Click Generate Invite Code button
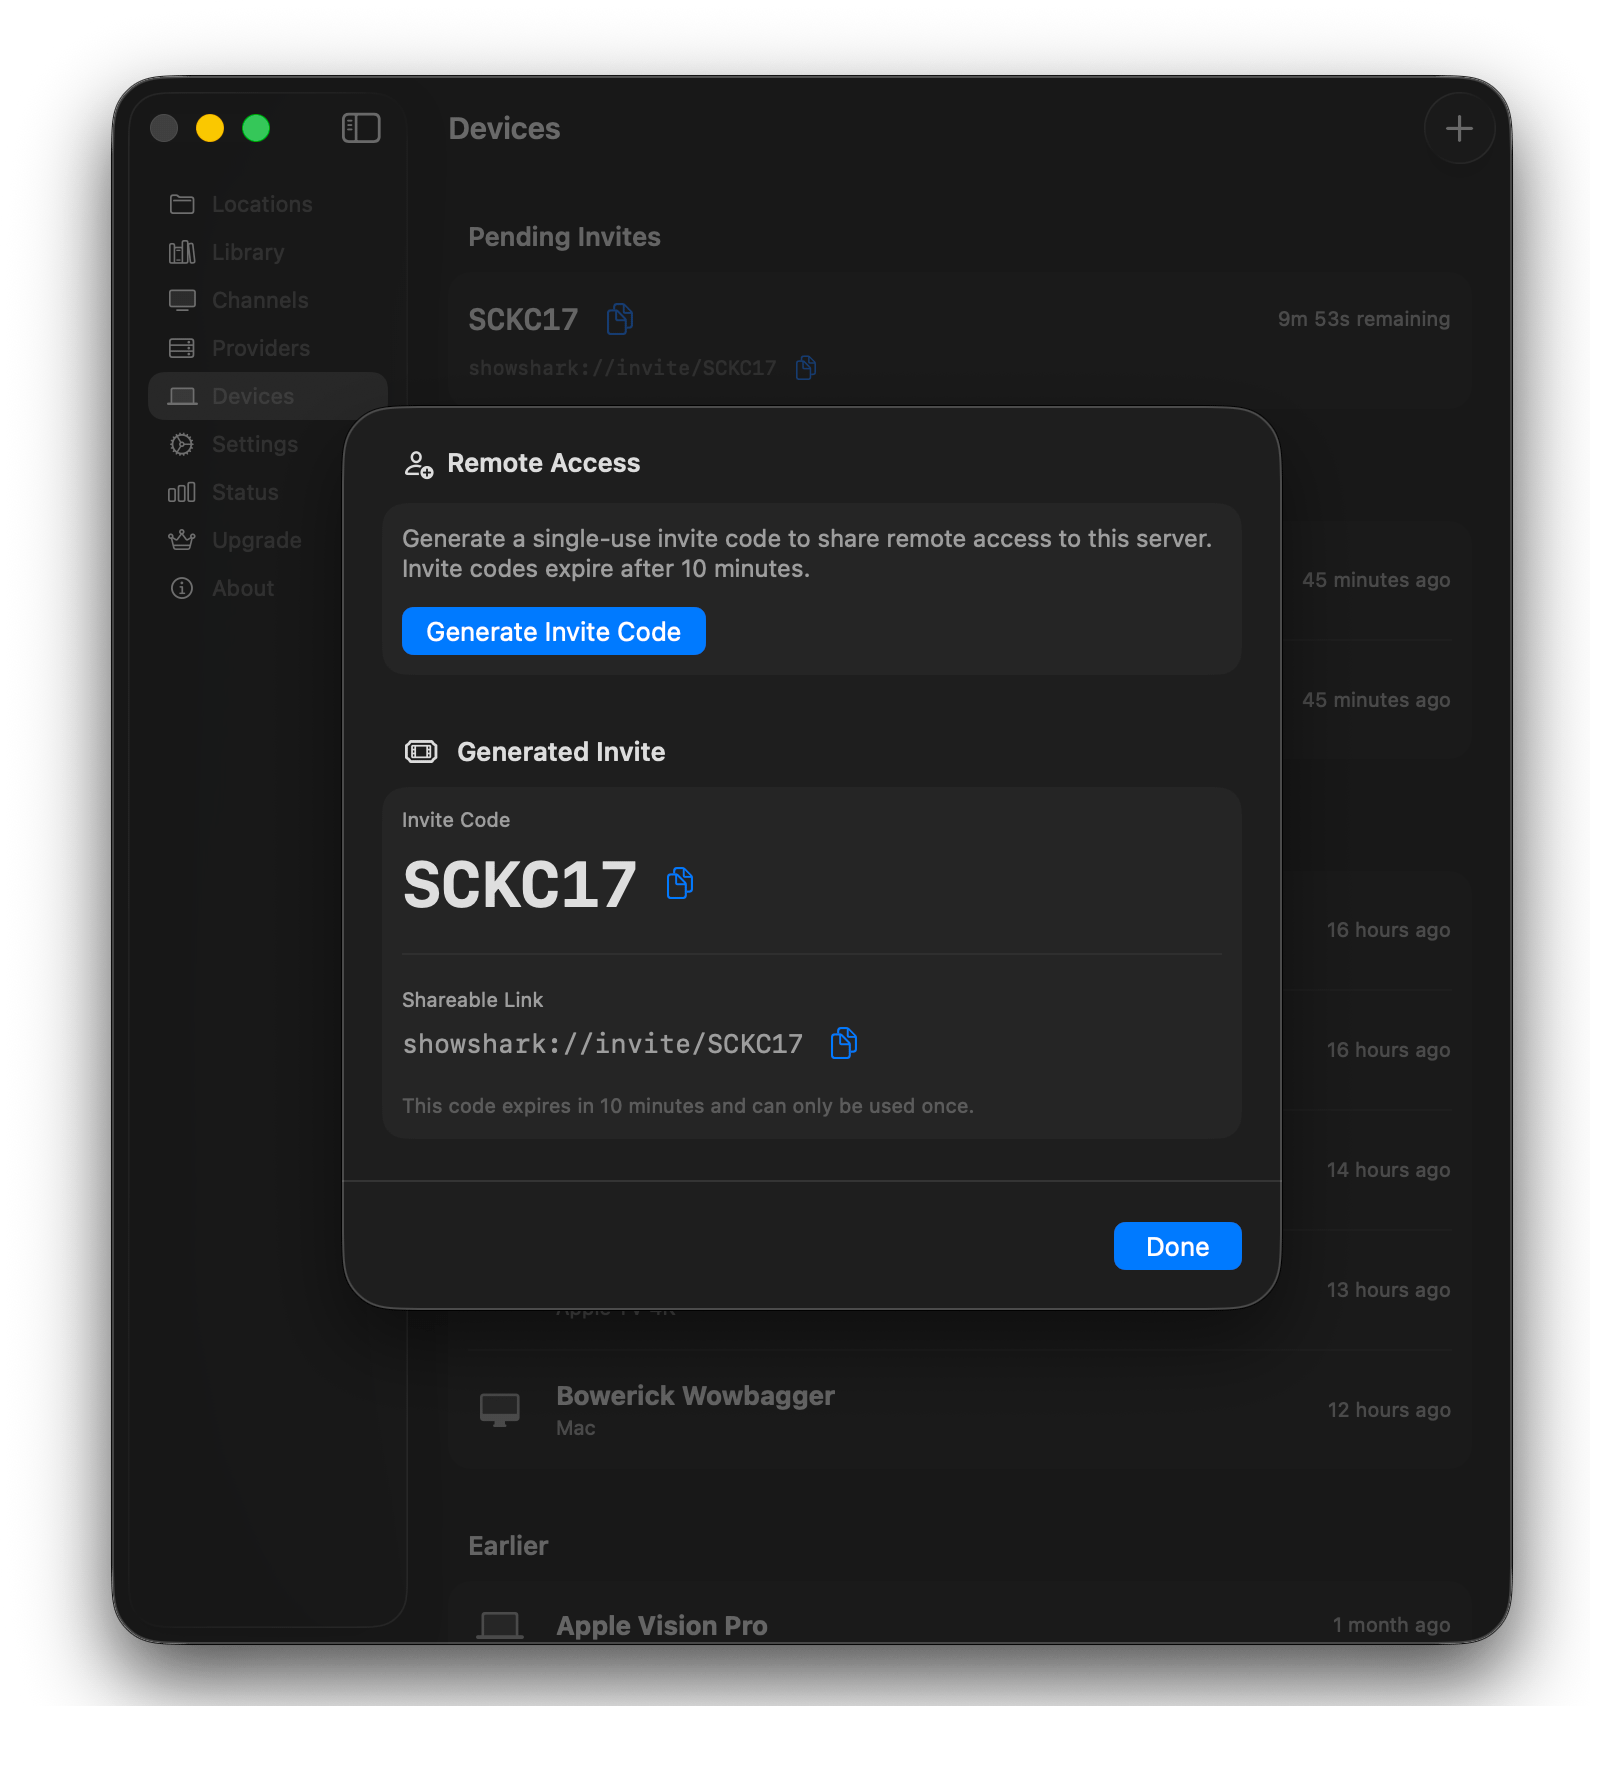 (x=553, y=631)
